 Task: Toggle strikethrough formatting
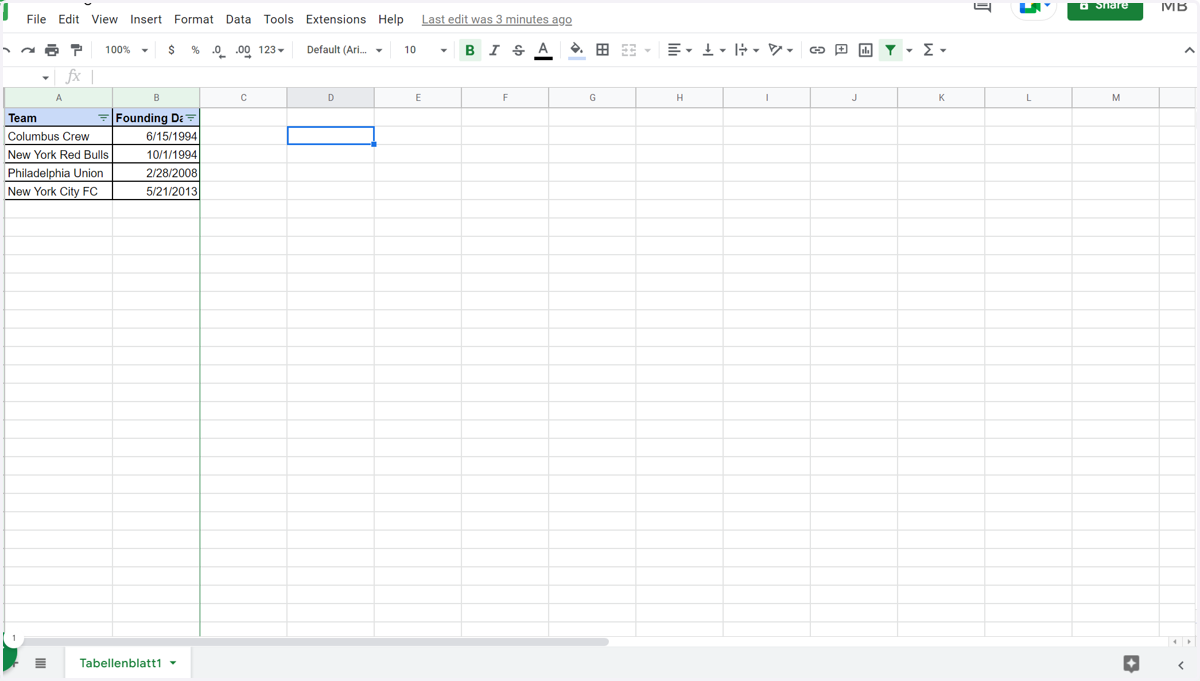coord(518,50)
